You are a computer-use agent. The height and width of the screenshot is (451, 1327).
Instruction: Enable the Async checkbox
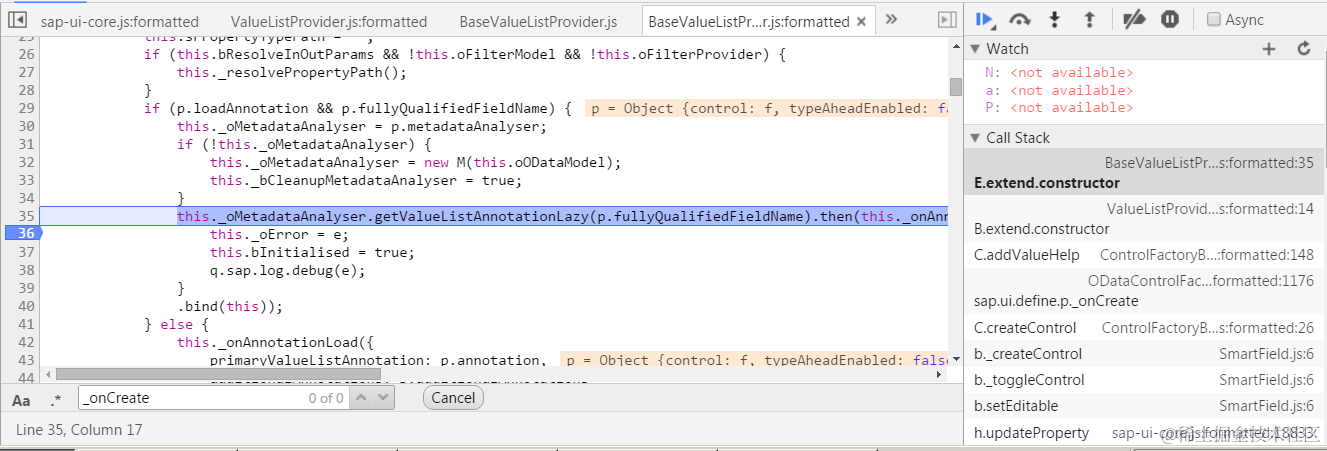point(1214,19)
